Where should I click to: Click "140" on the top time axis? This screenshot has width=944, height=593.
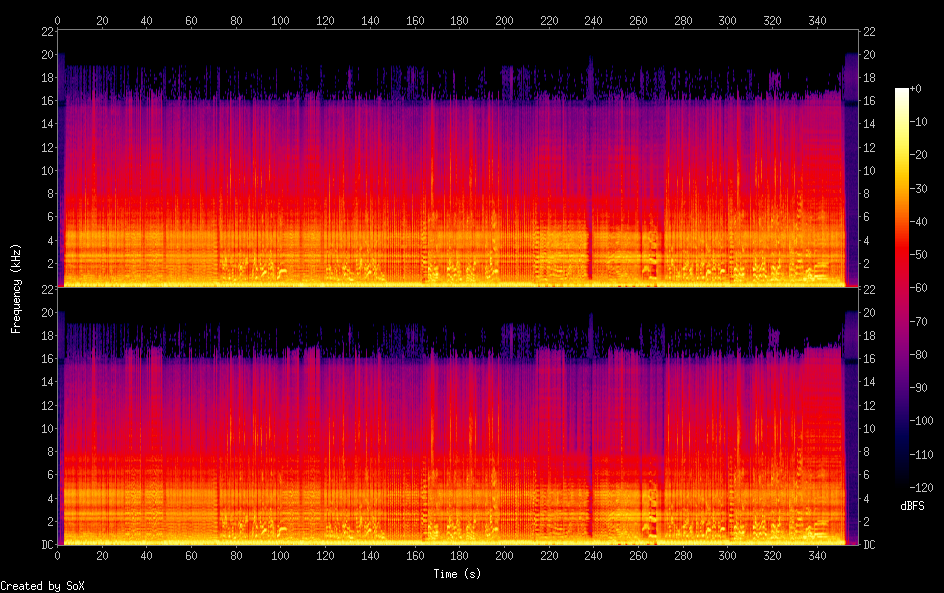[370, 21]
